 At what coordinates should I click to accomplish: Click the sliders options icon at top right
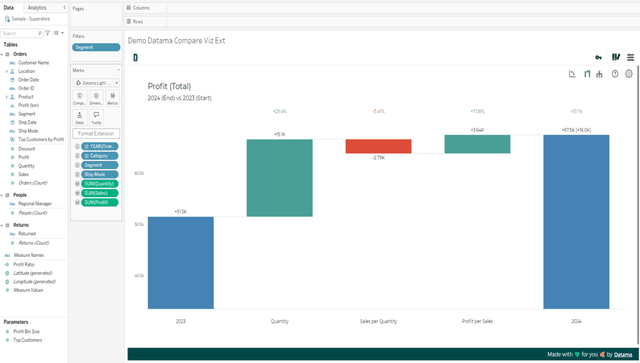(x=631, y=58)
